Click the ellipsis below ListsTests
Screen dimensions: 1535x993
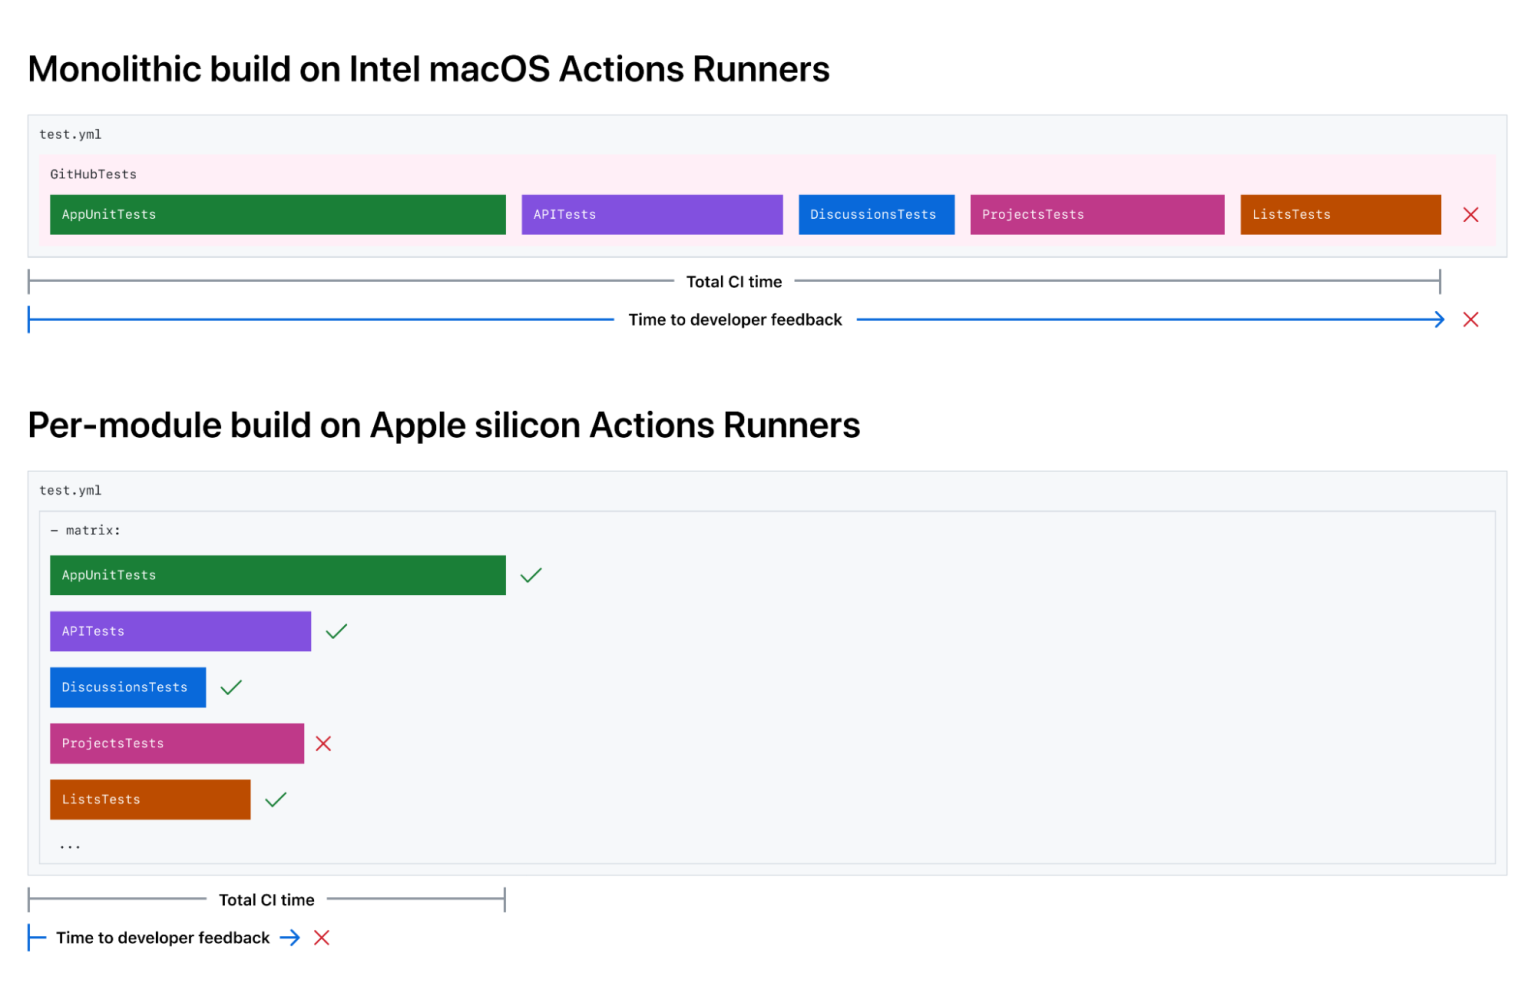tap(69, 845)
